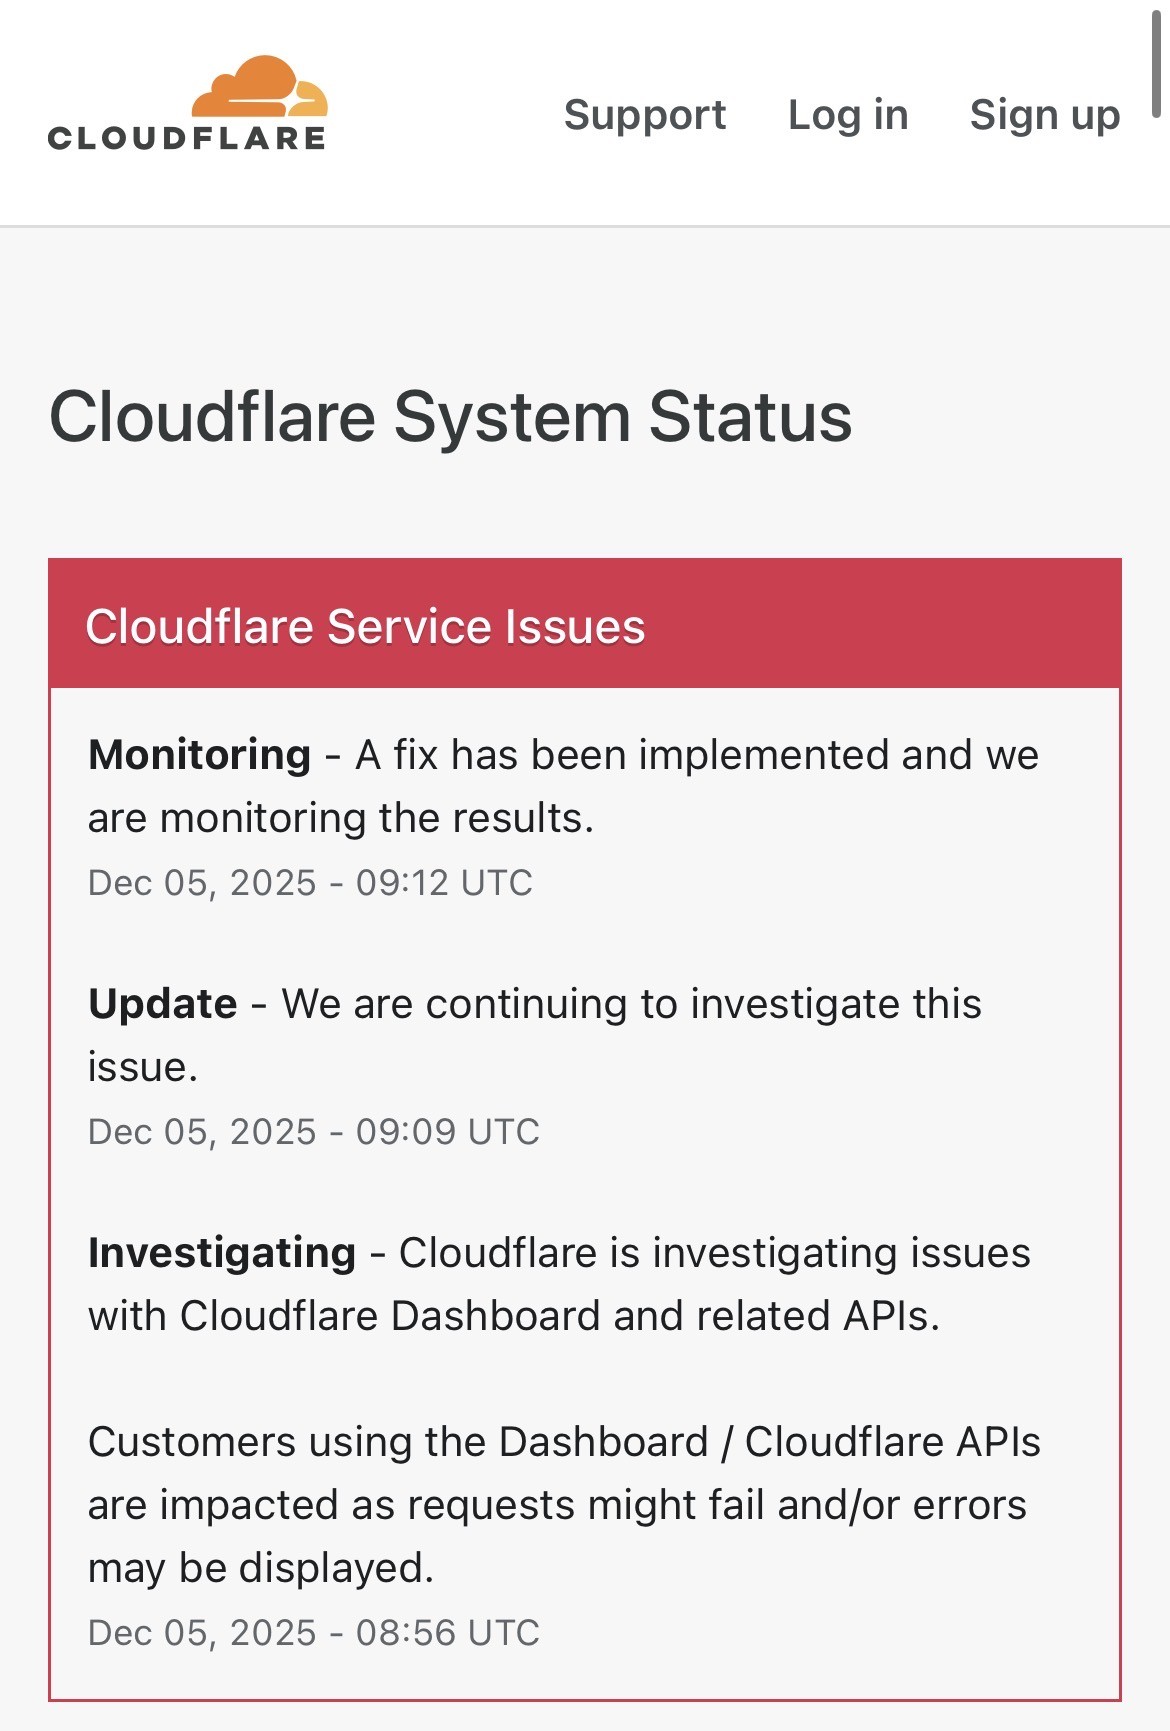Click the "A fix has been implemented" message
The width and height of the screenshot is (1170, 1731).
point(696,755)
